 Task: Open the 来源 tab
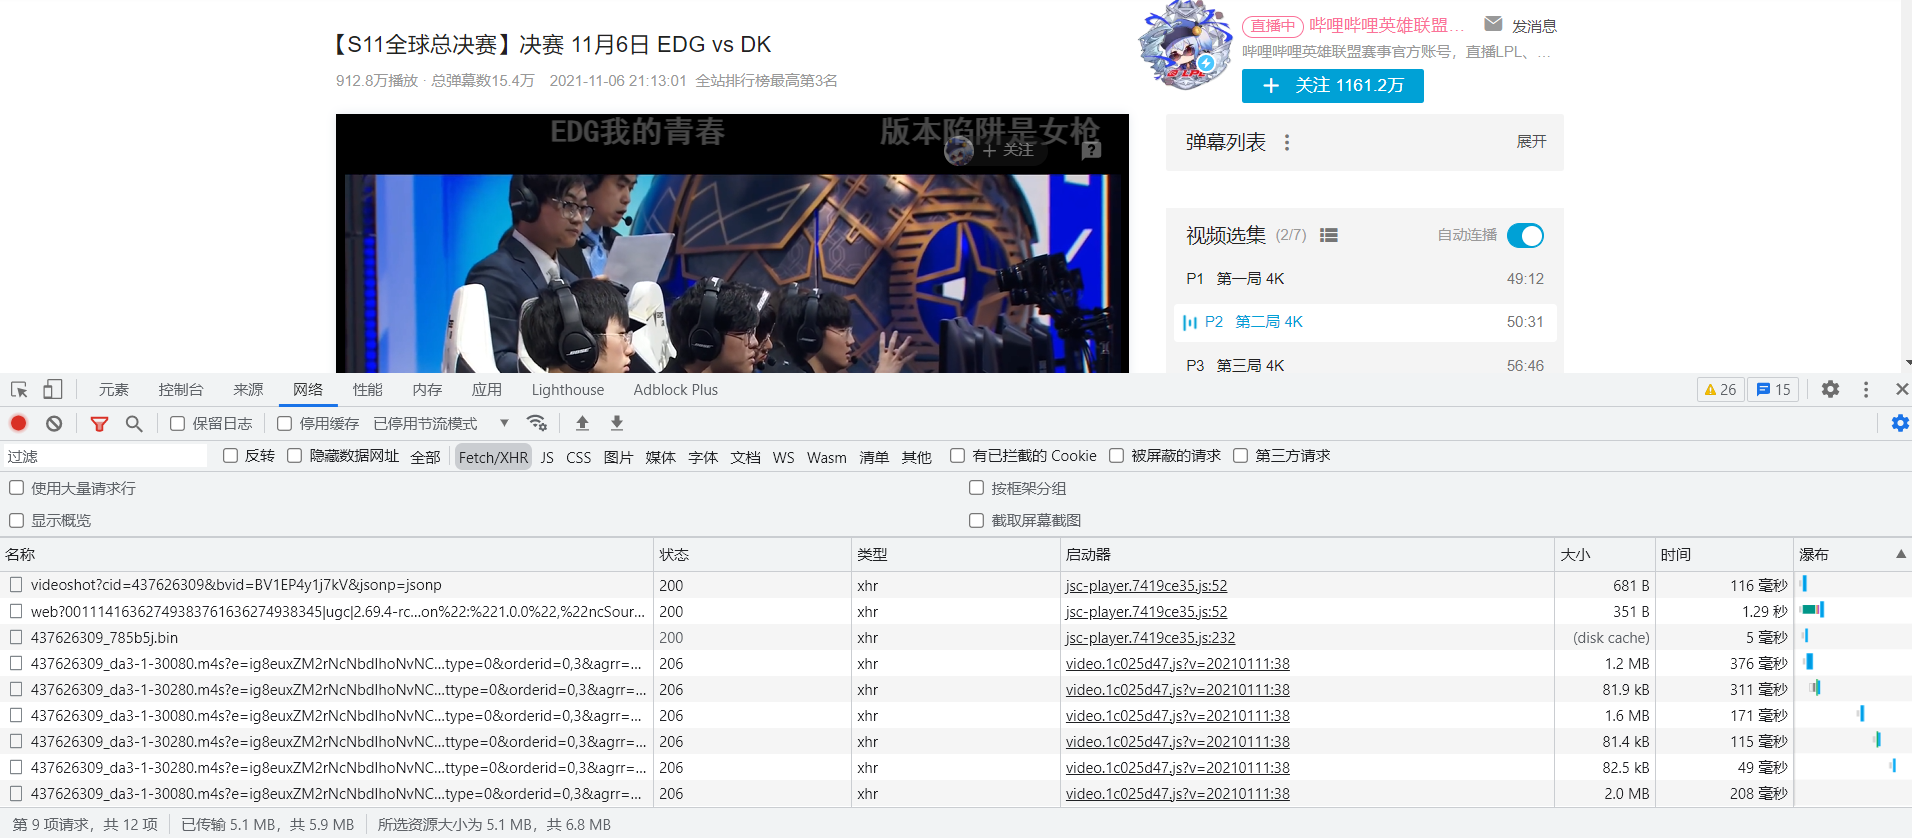[248, 390]
